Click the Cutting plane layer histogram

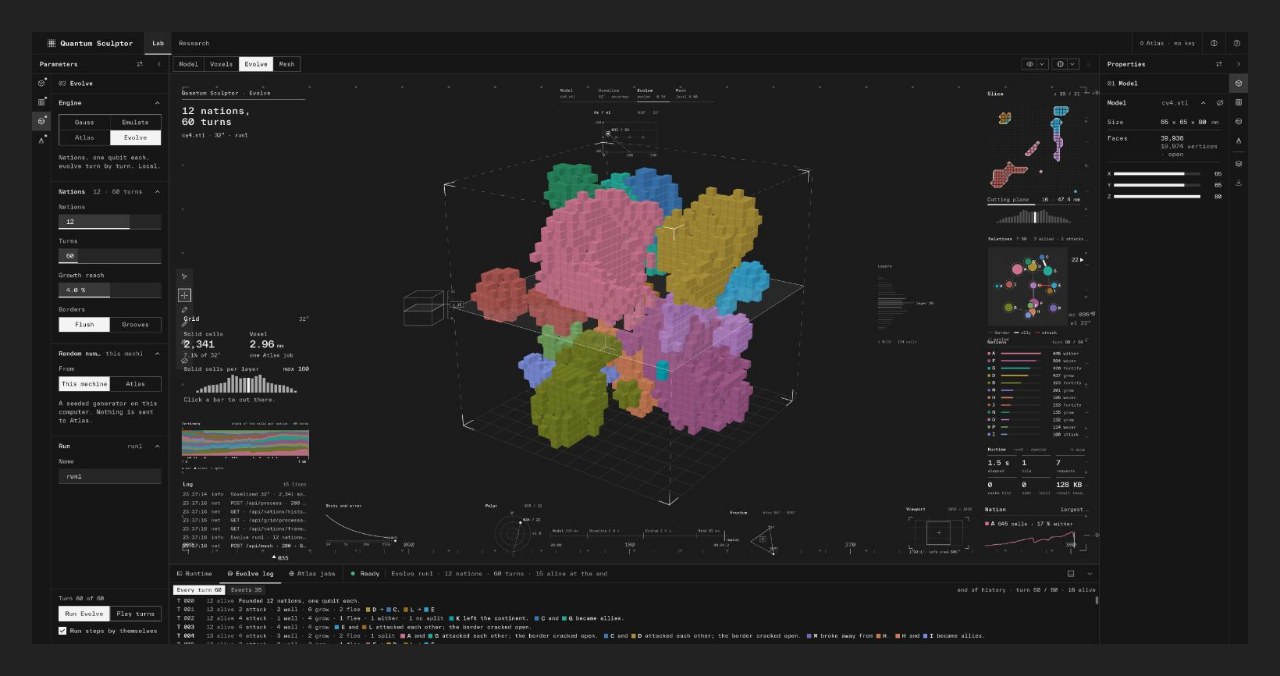tap(1034, 215)
